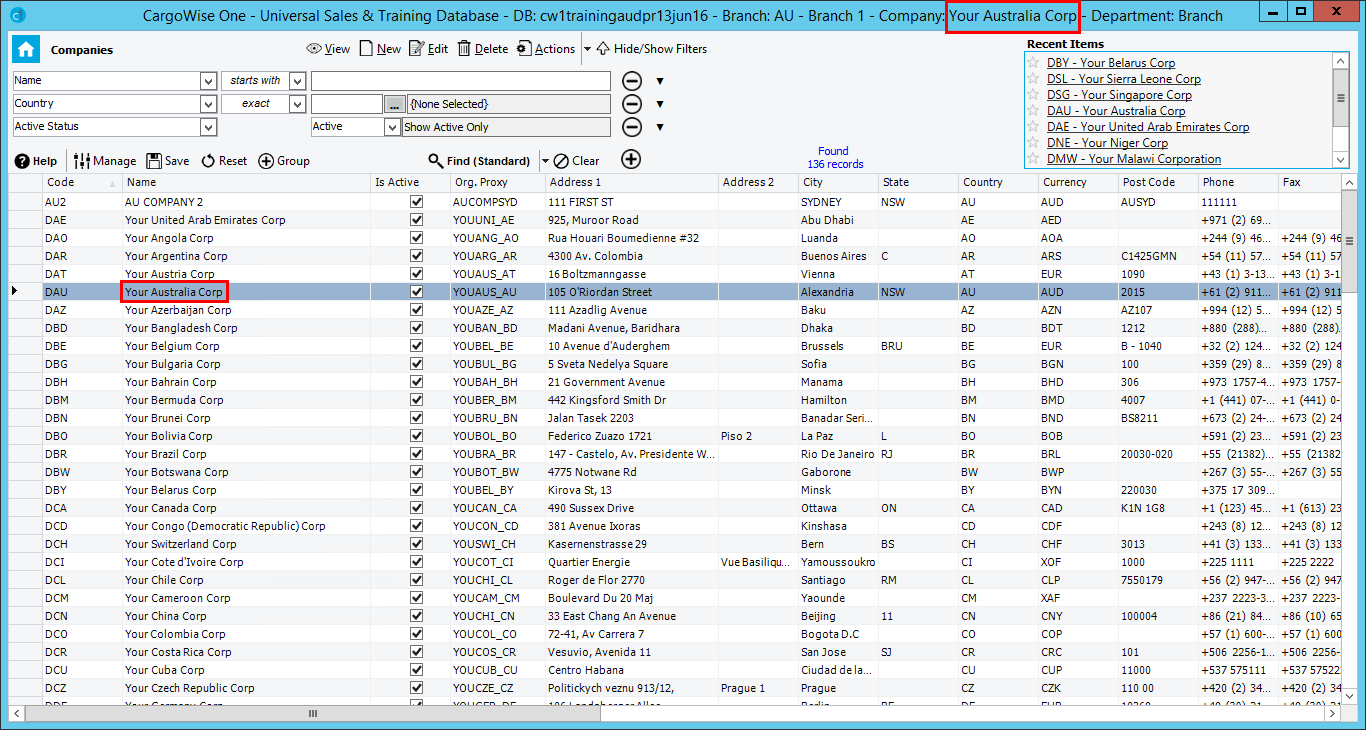Toggle Is Active for Your Canada Corp

point(416,508)
